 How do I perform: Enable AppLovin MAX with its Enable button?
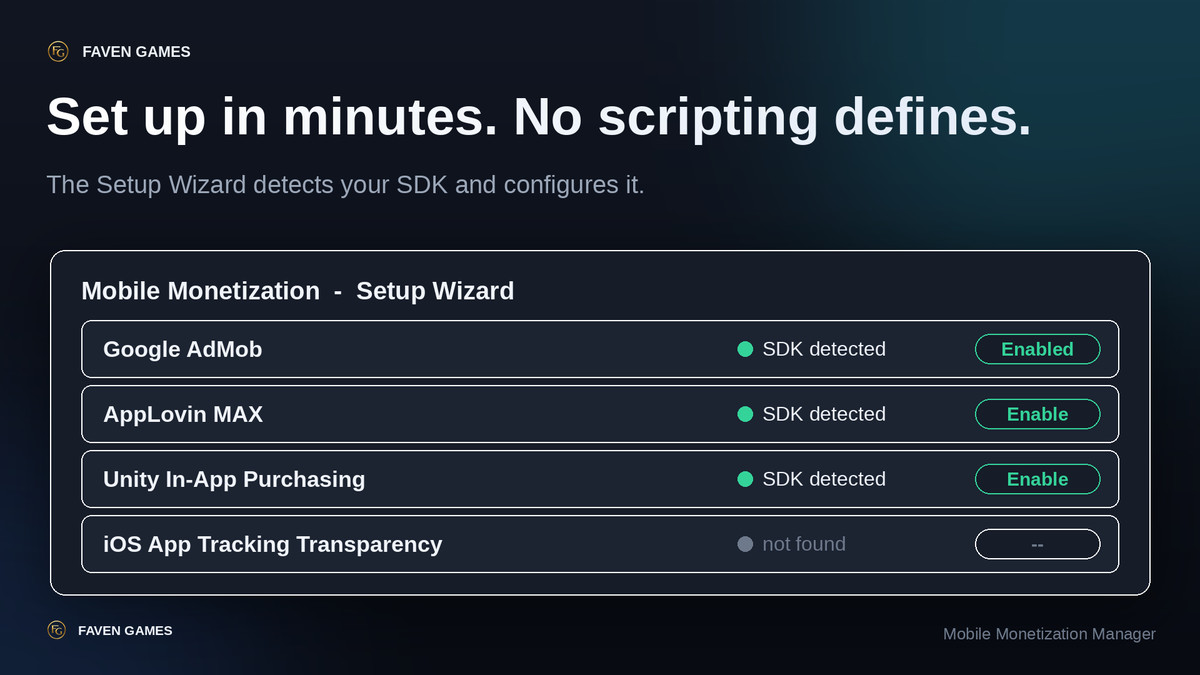[x=1037, y=414]
